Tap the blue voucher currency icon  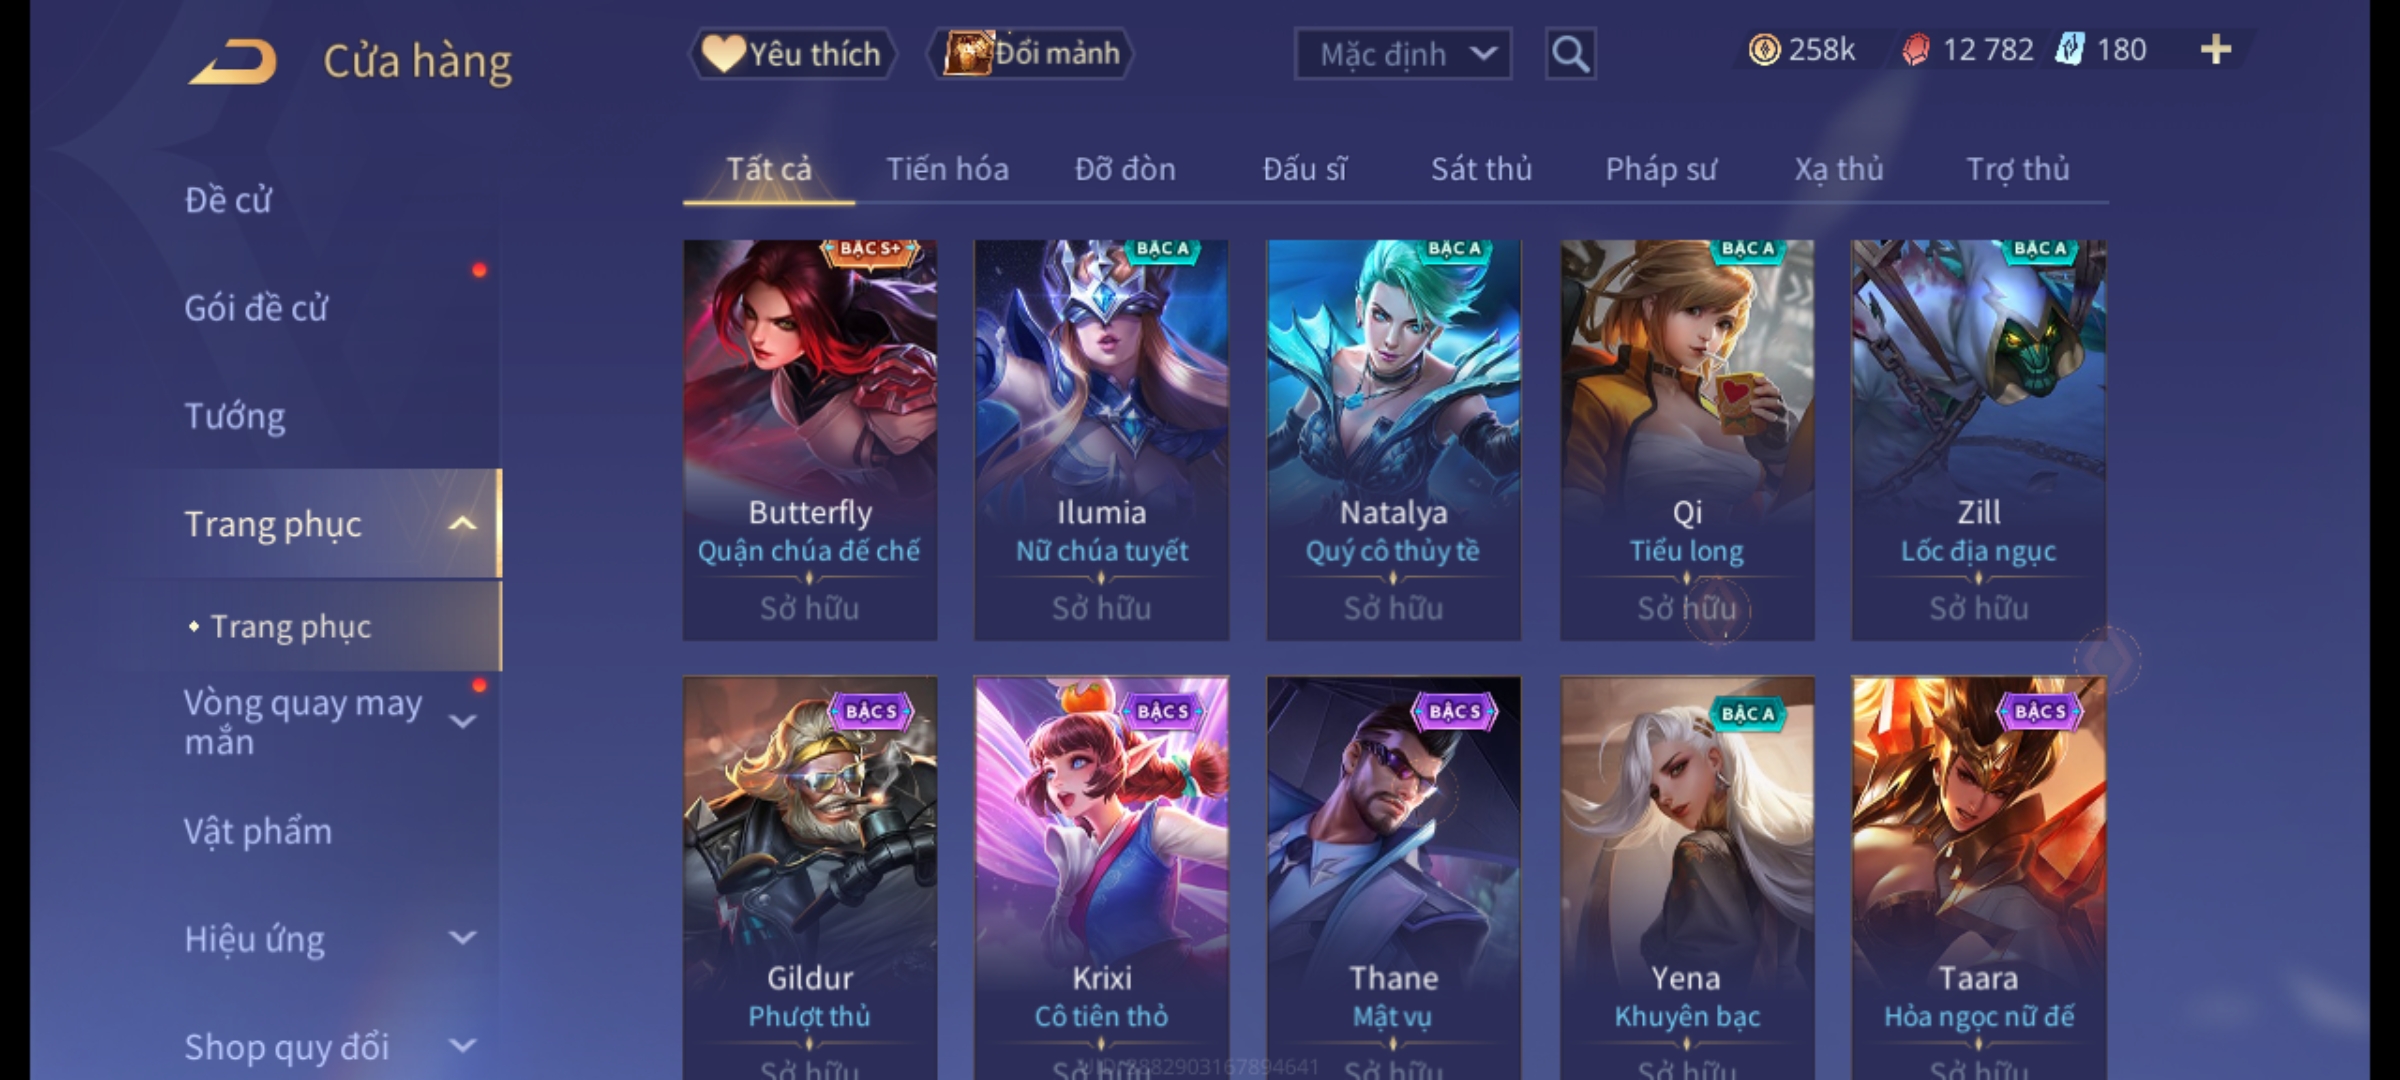(x=2070, y=49)
